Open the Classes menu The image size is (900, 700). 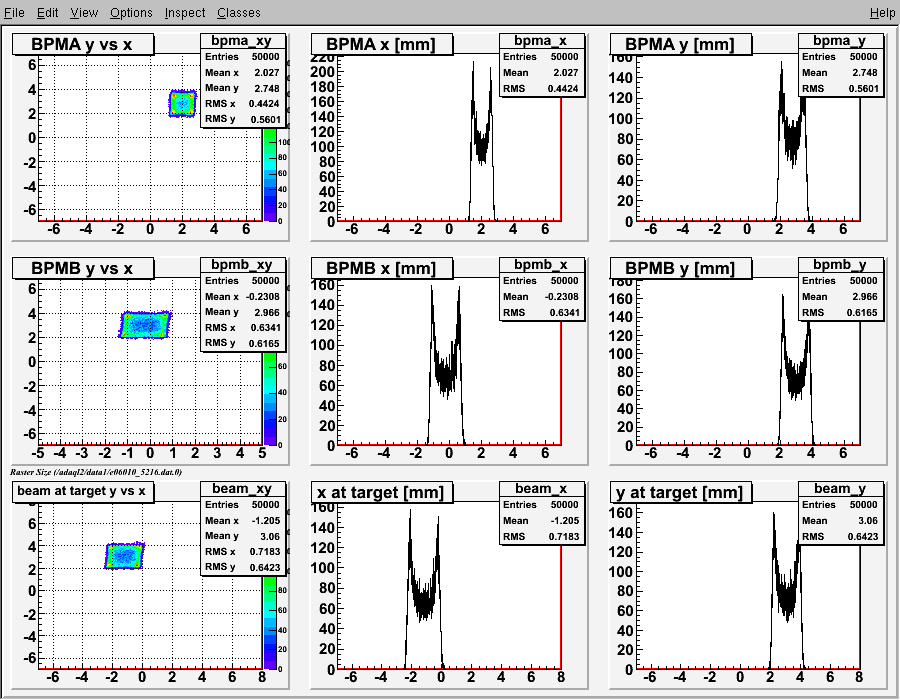239,13
